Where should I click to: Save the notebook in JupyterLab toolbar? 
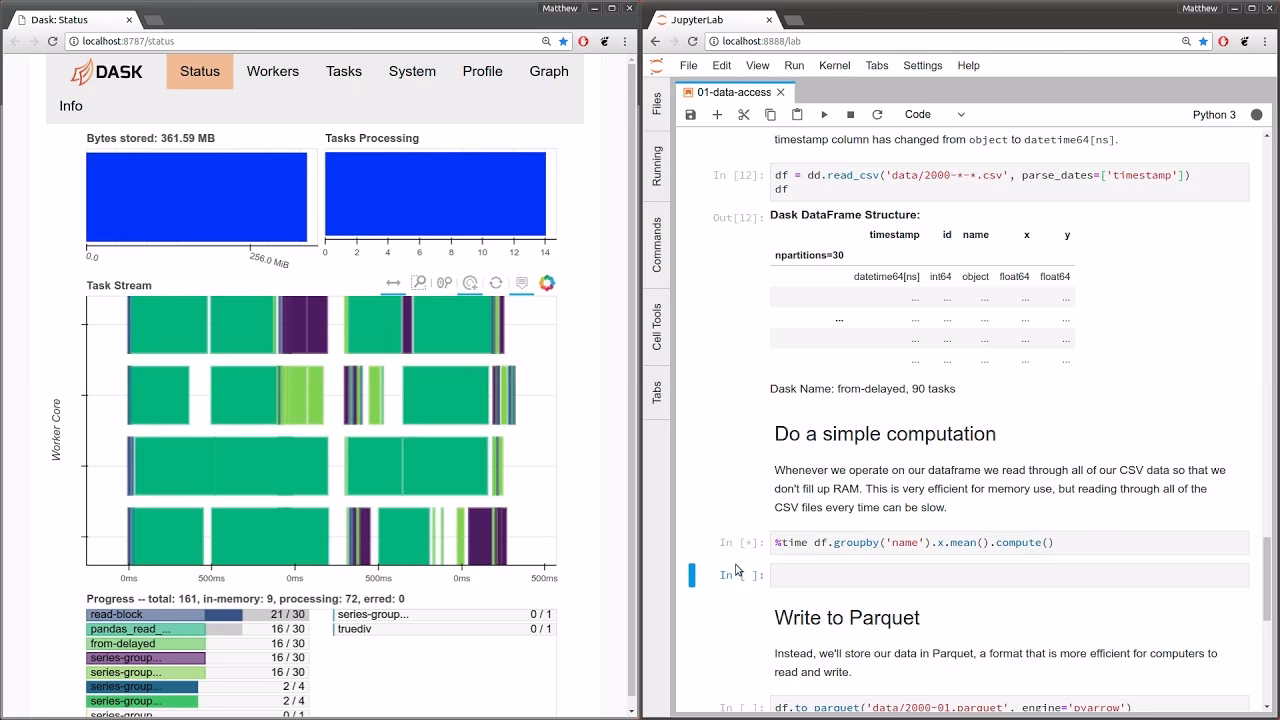click(690, 114)
